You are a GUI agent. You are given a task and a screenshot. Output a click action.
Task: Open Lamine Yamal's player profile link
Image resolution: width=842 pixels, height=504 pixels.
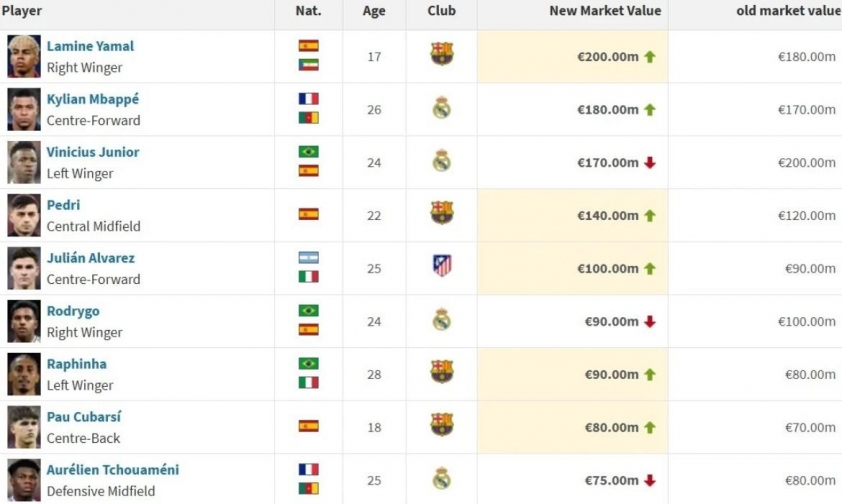pos(90,46)
